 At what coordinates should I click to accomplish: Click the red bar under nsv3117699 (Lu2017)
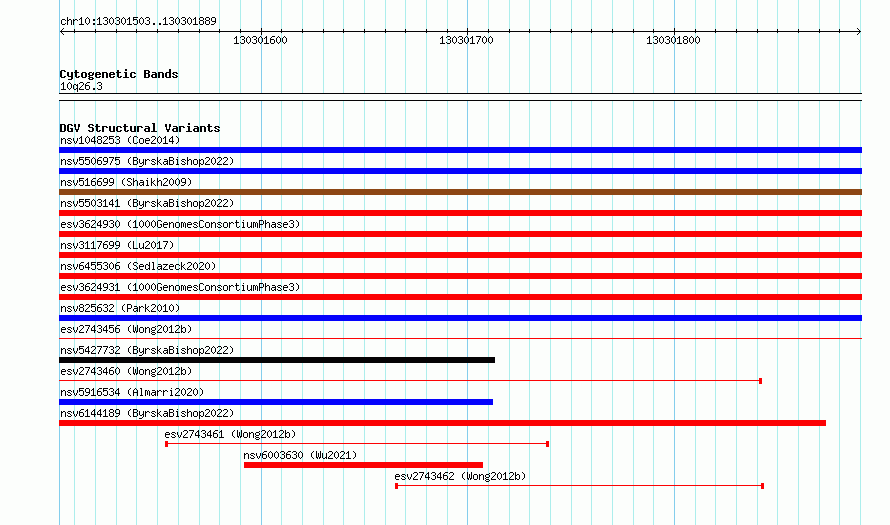[460, 255]
